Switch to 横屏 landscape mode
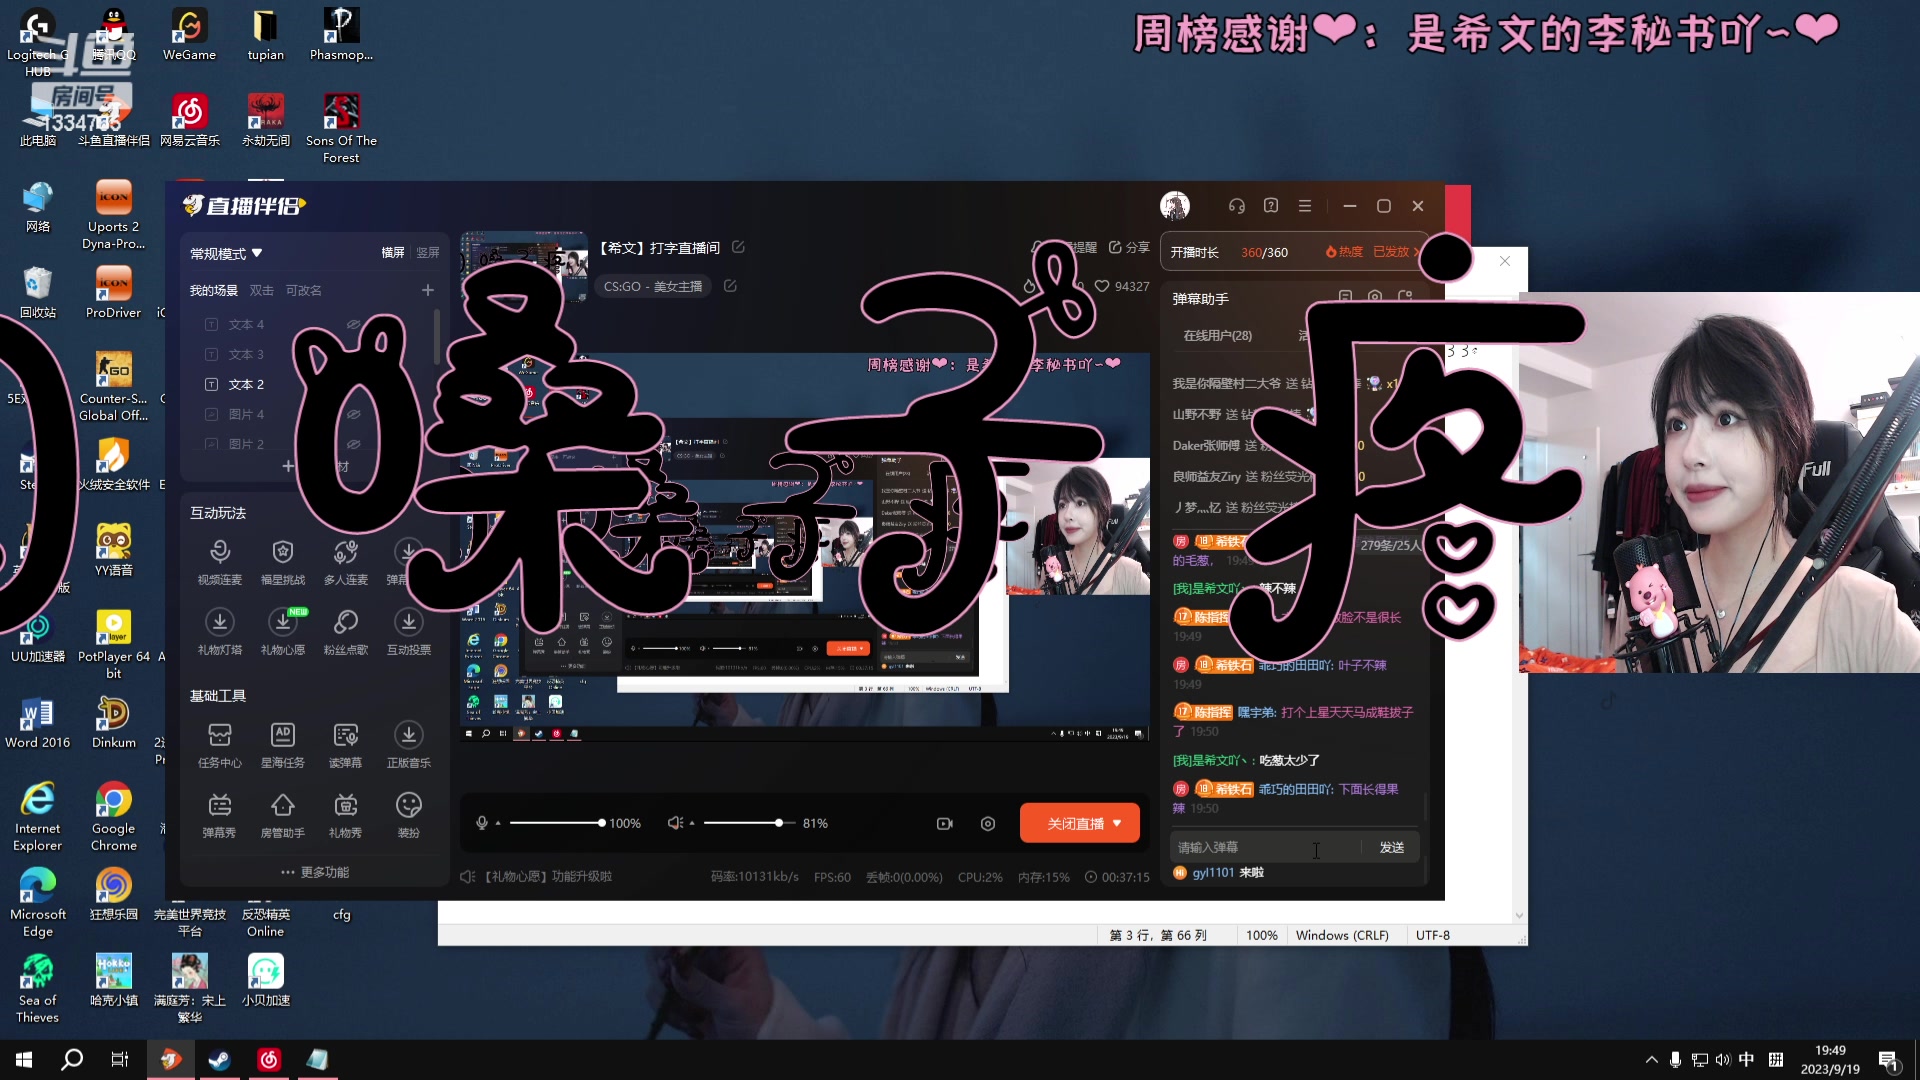The width and height of the screenshot is (1920, 1080). tap(393, 253)
